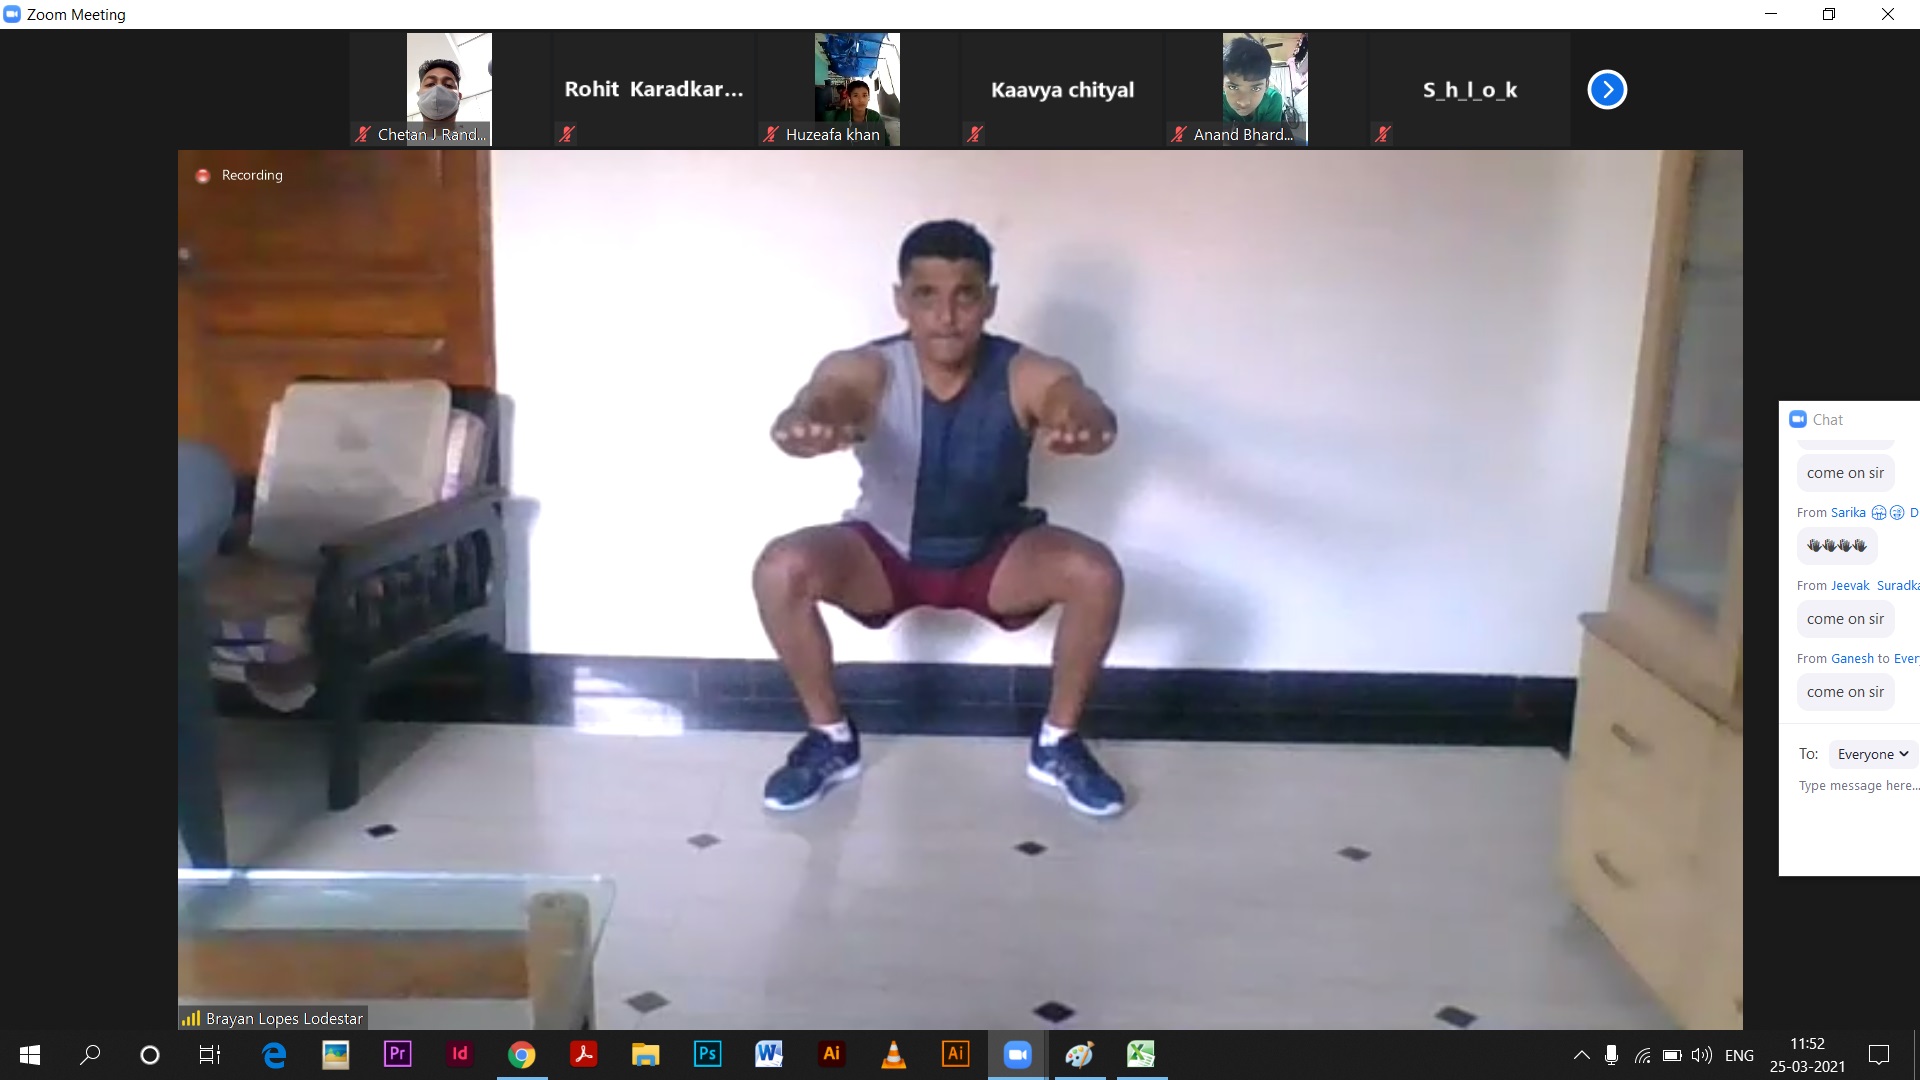Click muted mic icon on Kaavya chityal tile

(975, 134)
